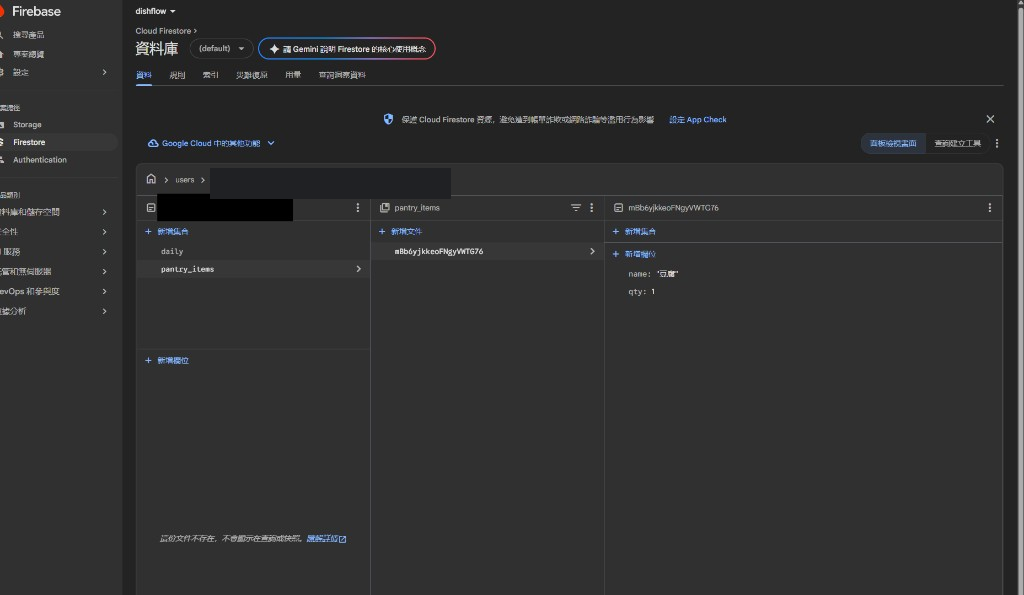Click add document in pantry_items panel
The height and width of the screenshot is (595, 1024).
(401, 231)
